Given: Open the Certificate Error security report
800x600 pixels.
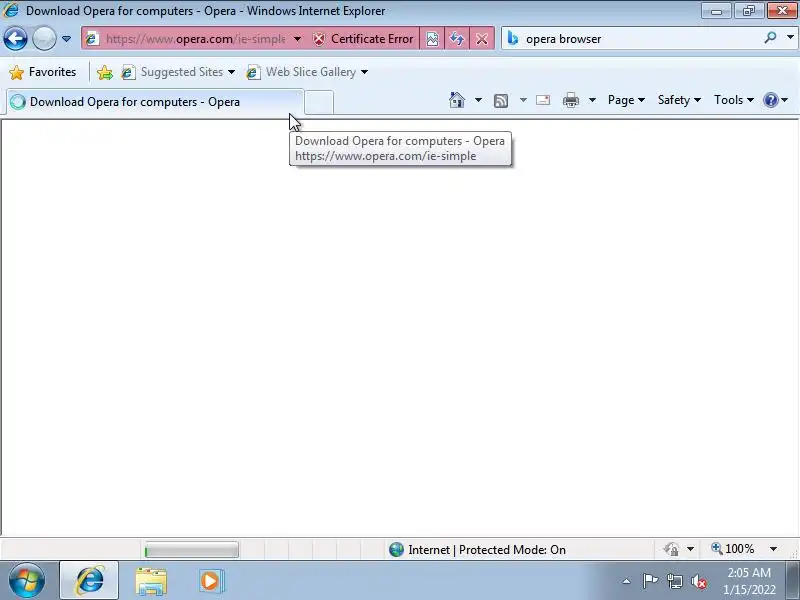Looking at the screenshot, I should 363,39.
